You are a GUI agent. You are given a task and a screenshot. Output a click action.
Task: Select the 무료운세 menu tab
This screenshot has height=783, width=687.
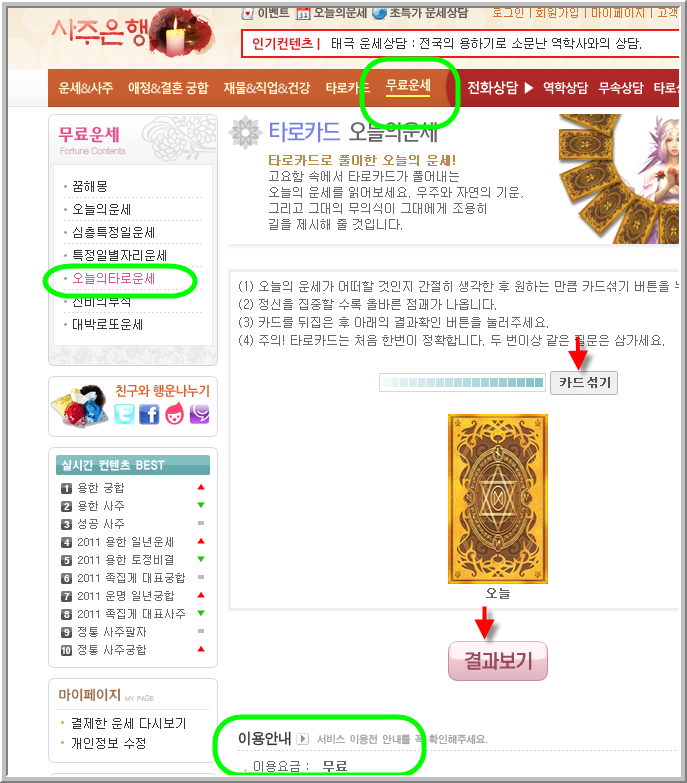[408, 86]
